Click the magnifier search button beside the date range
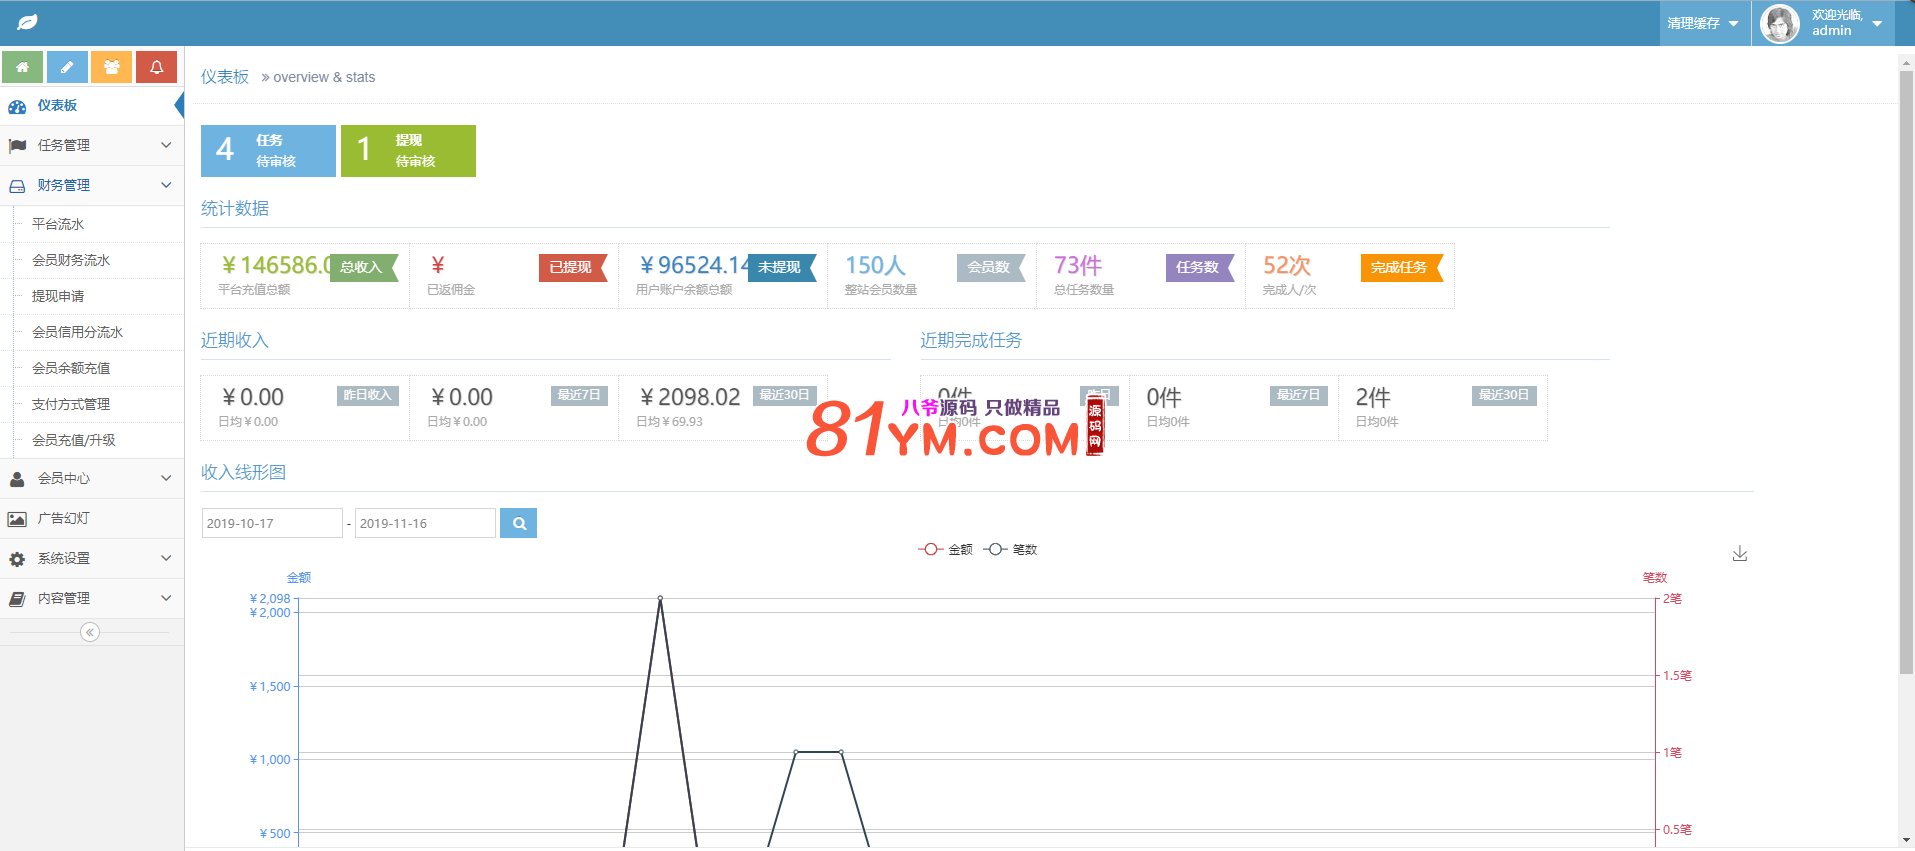 pos(518,523)
